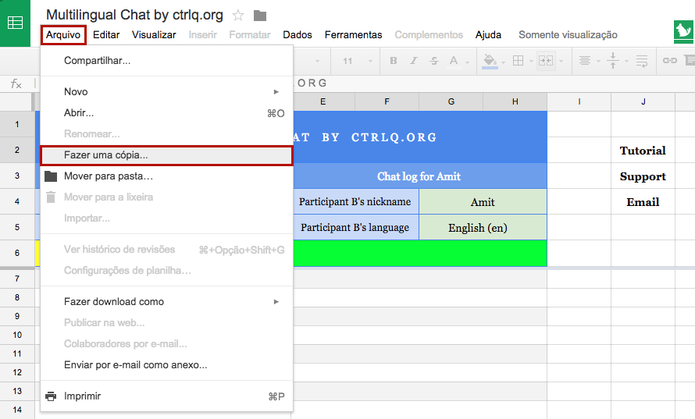Click the insert link icon
The image size is (695, 419).
(x=670, y=61)
